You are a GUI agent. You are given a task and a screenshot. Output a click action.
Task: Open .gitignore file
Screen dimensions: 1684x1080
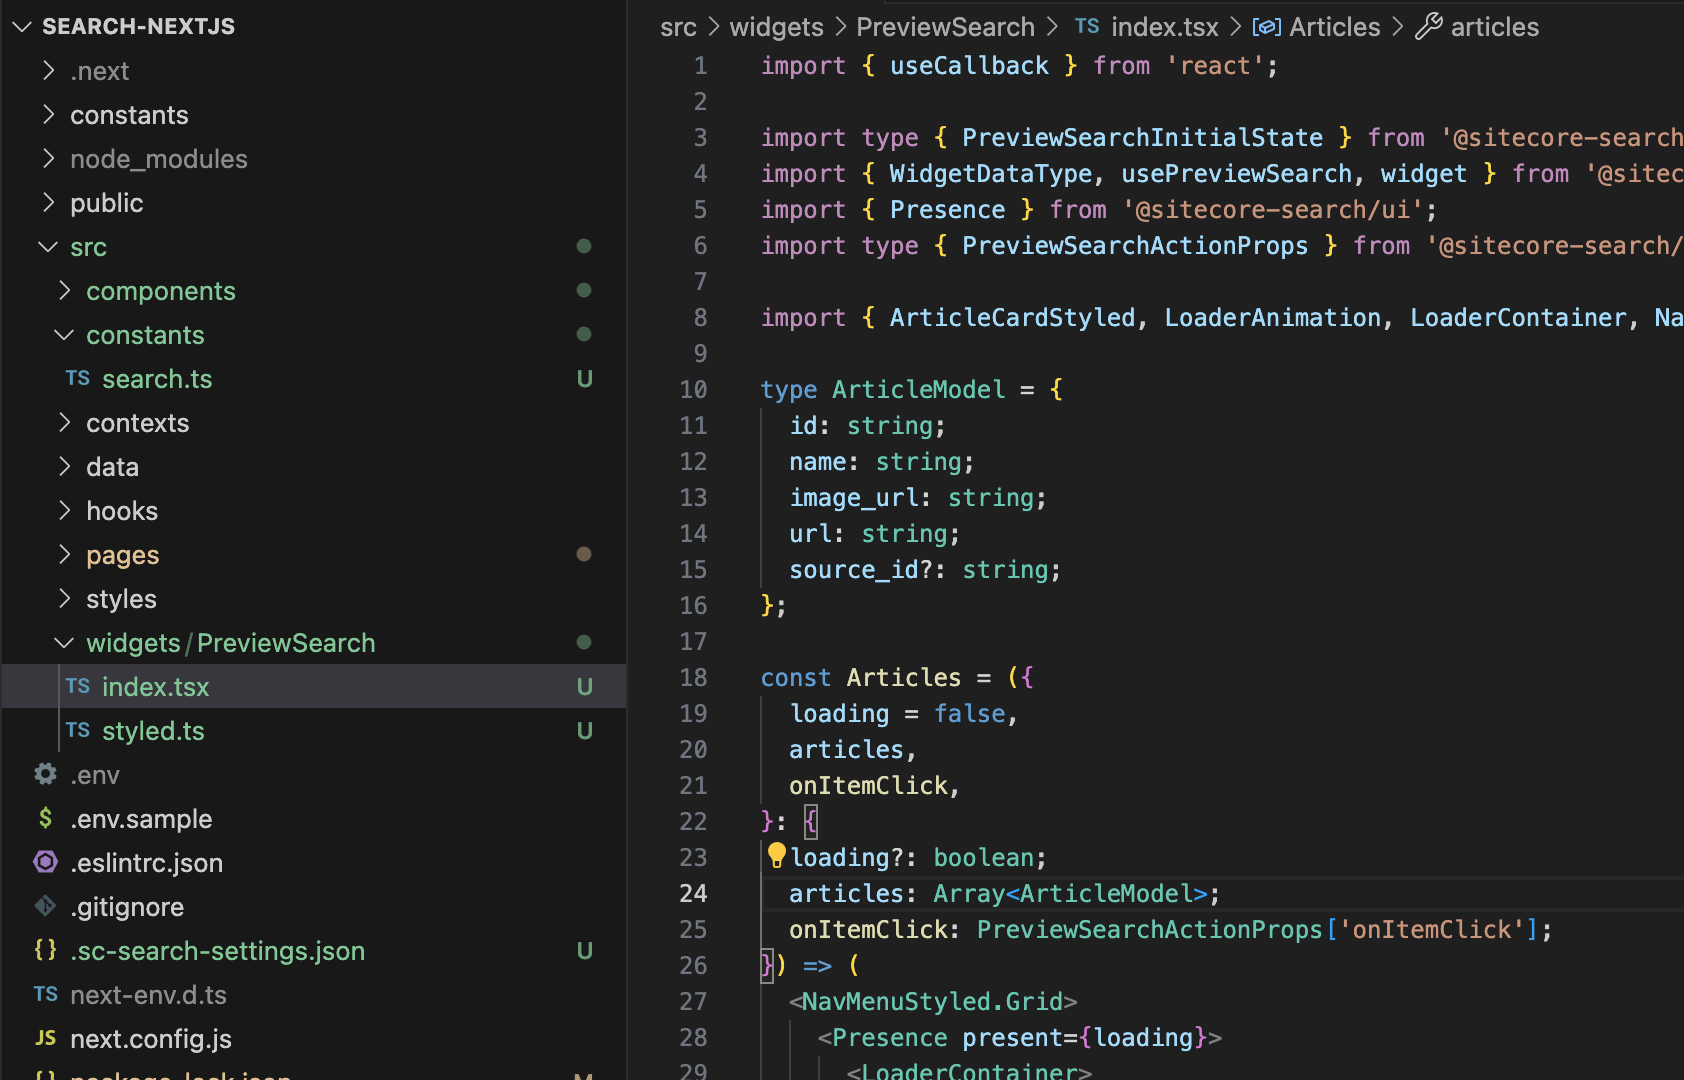coord(127,907)
